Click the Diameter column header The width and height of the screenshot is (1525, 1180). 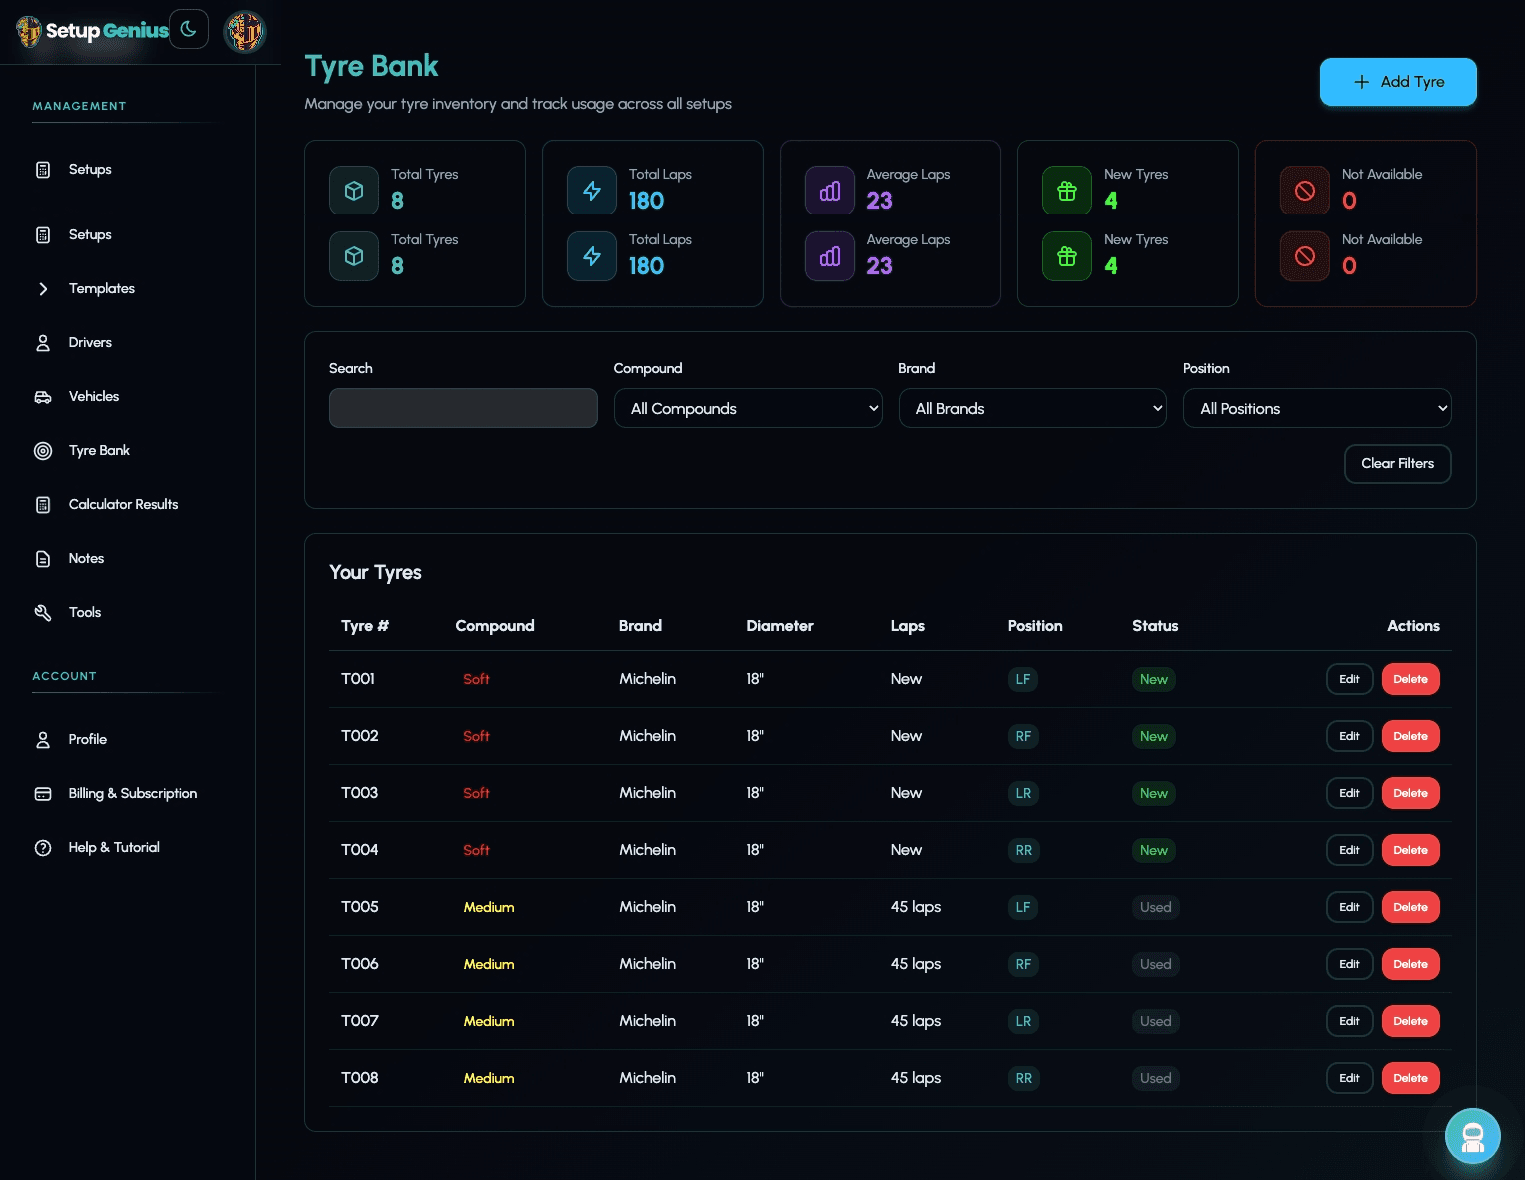(780, 626)
